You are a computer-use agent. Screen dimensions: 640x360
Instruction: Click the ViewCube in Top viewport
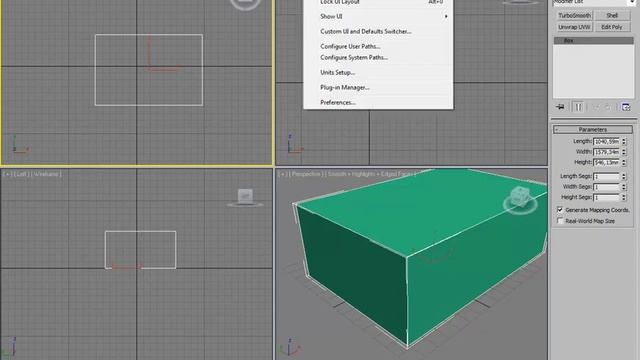[245, 3]
